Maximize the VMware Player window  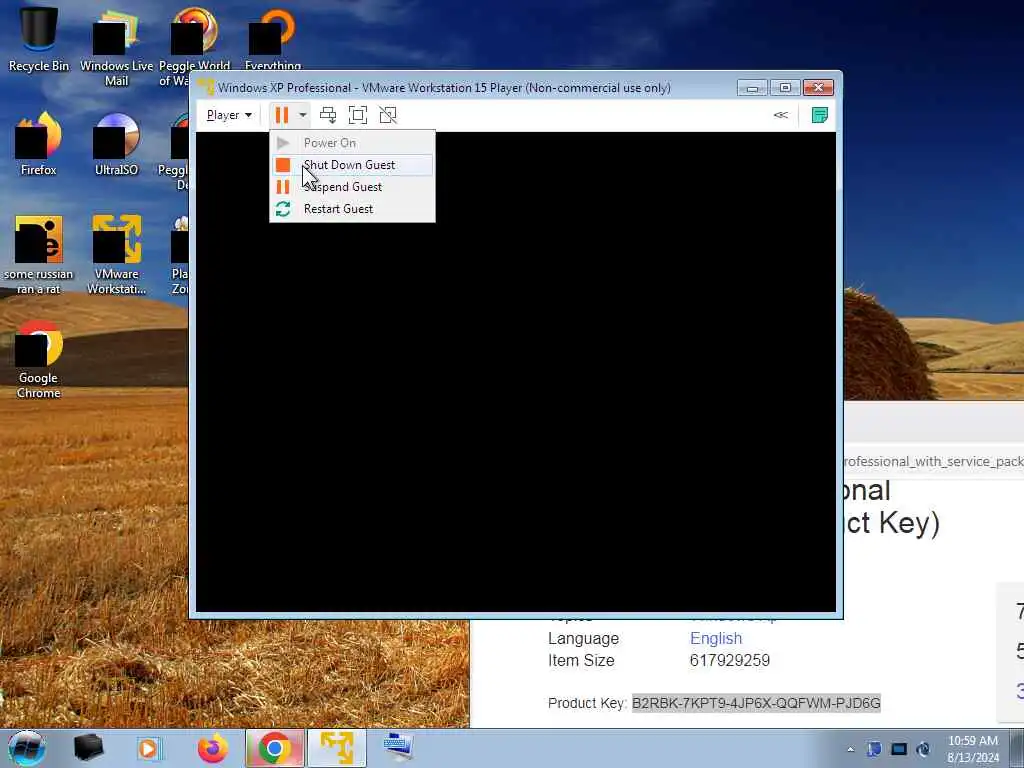click(785, 88)
